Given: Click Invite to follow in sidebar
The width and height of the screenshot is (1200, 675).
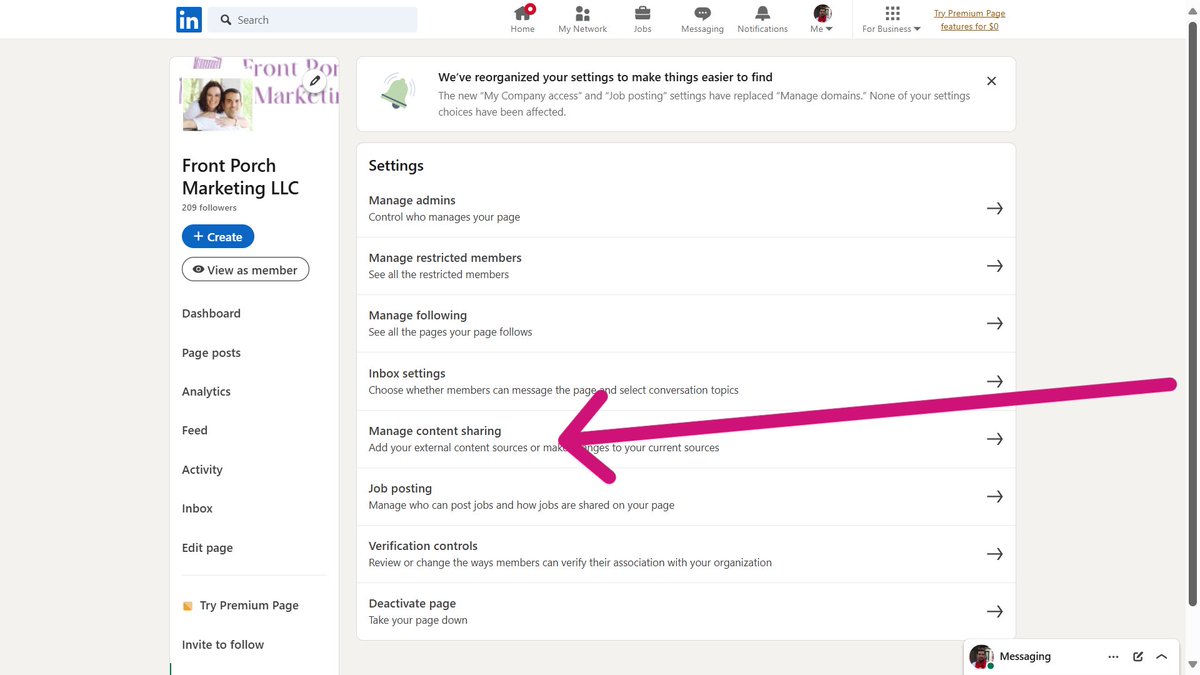Looking at the screenshot, I should pyautogui.click(x=223, y=645).
